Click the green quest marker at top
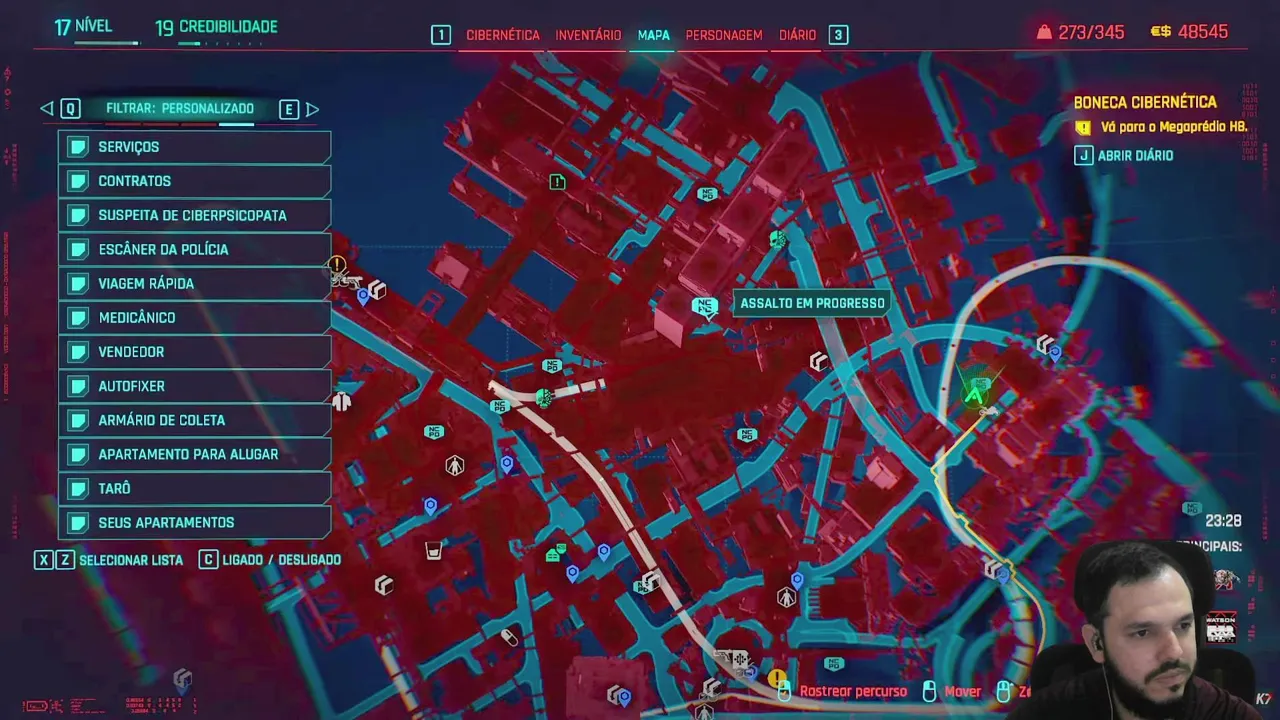The image size is (1280, 720). click(557, 181)
